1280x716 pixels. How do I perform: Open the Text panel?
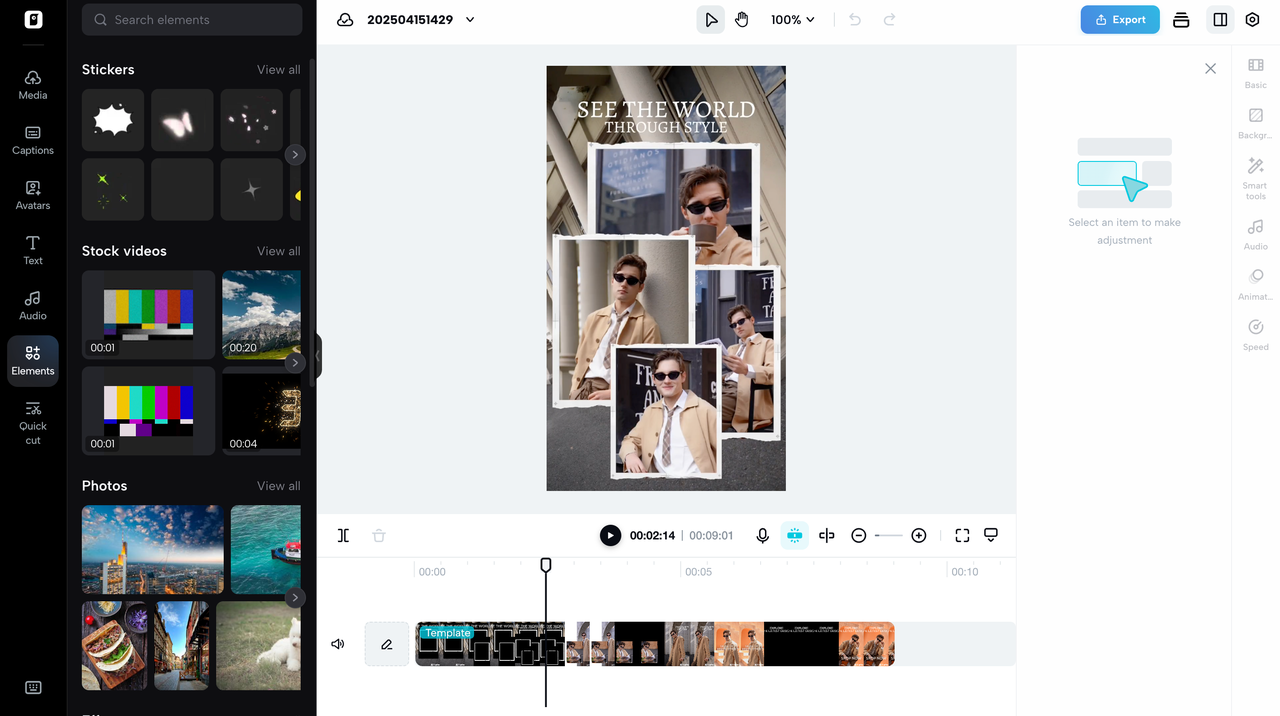[x=32, y=250]
